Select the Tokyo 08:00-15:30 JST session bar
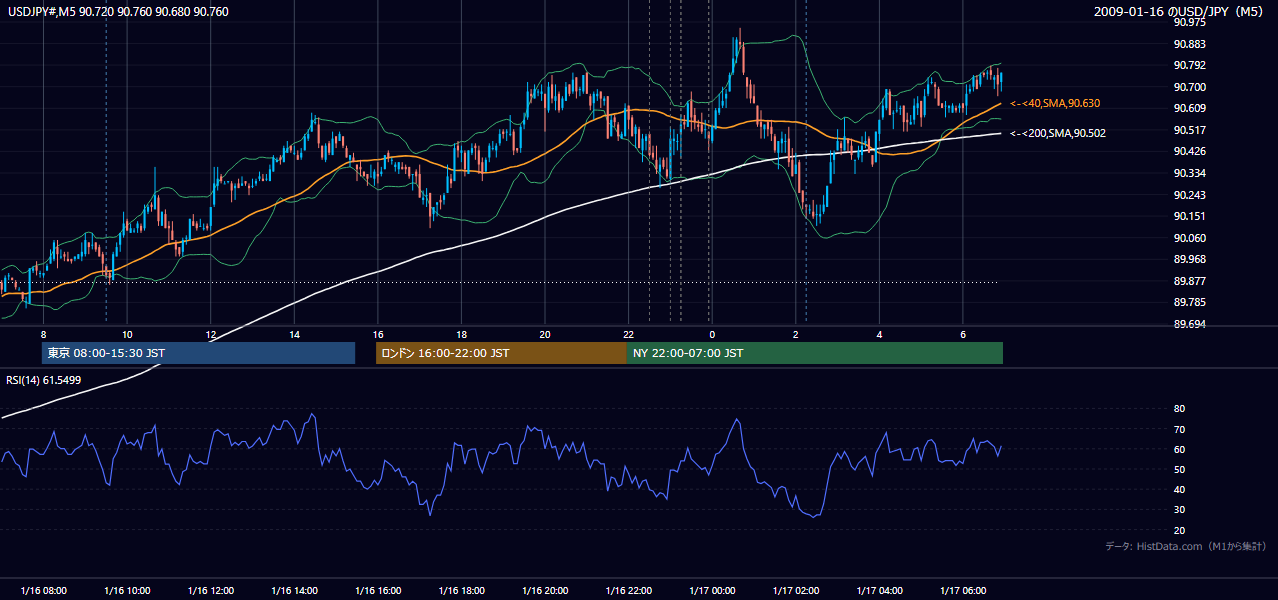 pyautogui.click(x=198, y=353)
